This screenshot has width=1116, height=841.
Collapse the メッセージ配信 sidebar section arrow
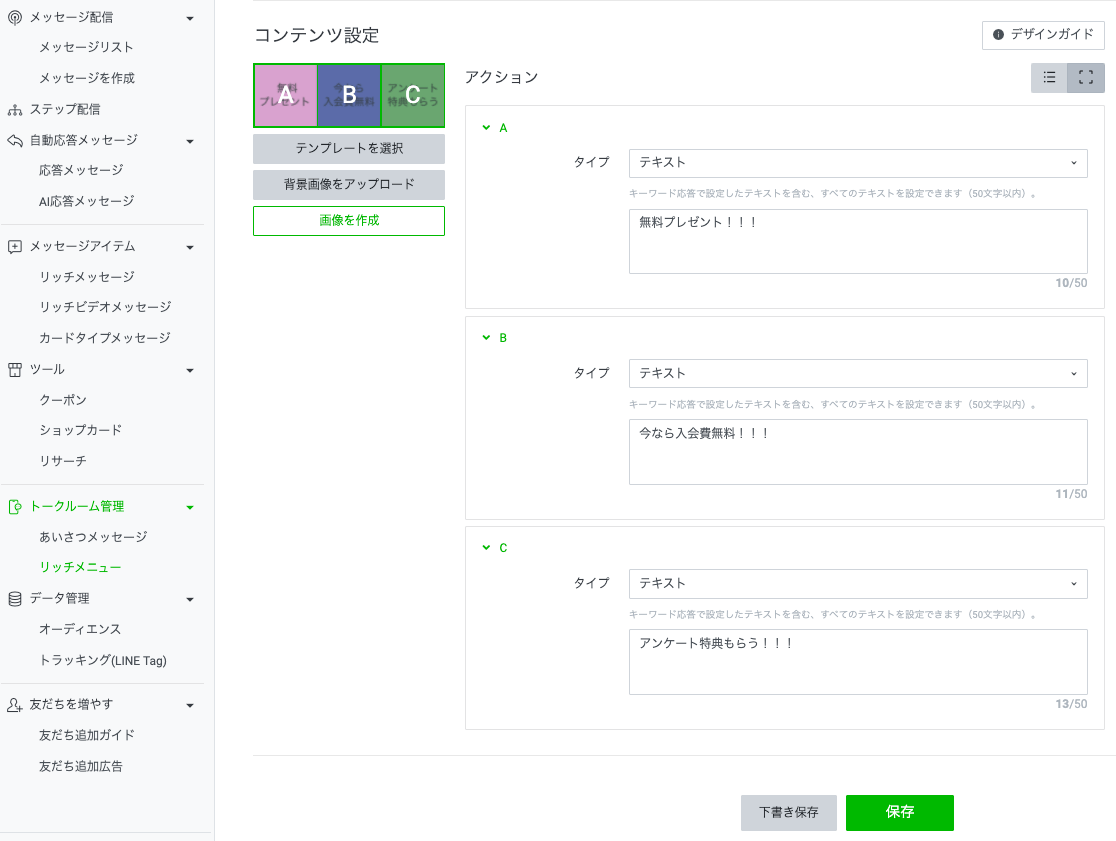pos(190,18)
